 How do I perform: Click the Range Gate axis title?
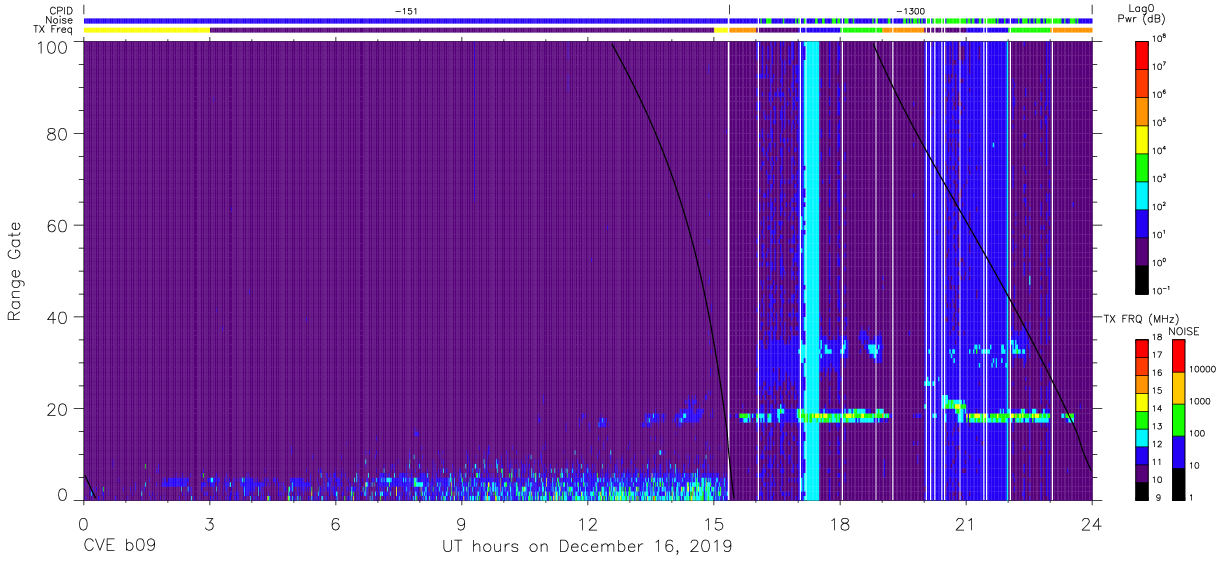coord(15,271)
